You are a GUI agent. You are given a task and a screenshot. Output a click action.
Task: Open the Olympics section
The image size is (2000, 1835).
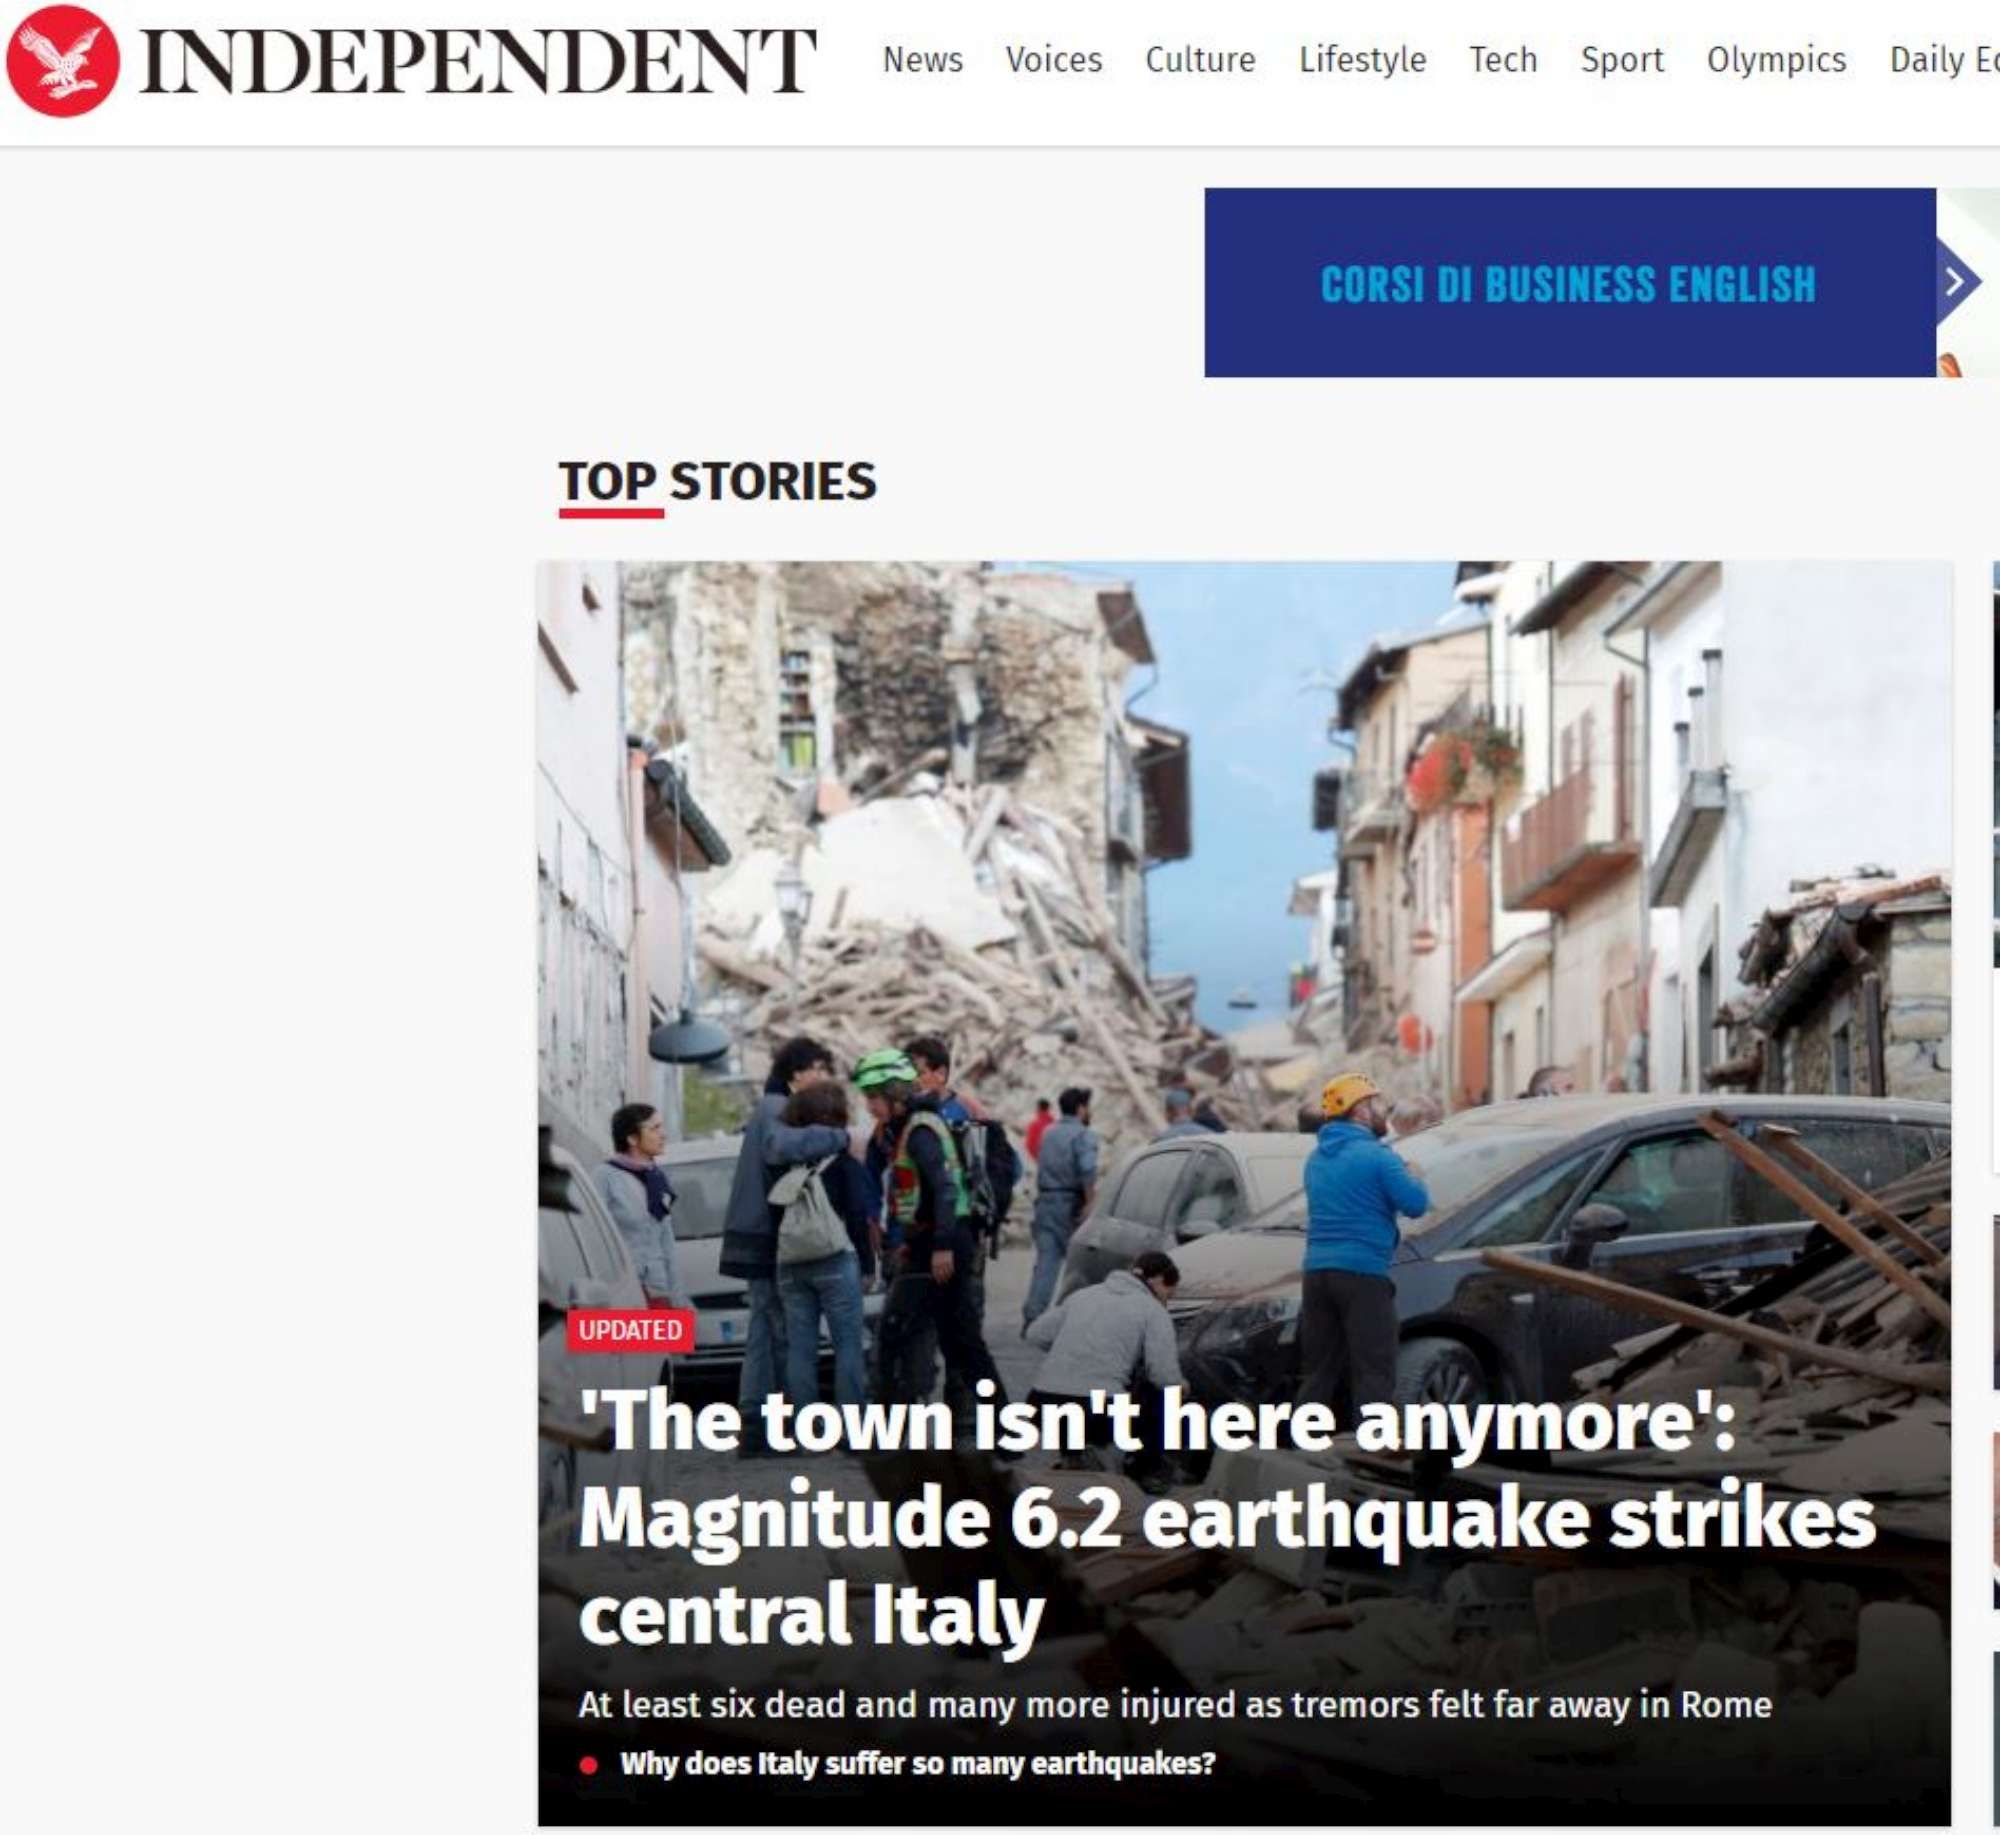(1776, 60)
